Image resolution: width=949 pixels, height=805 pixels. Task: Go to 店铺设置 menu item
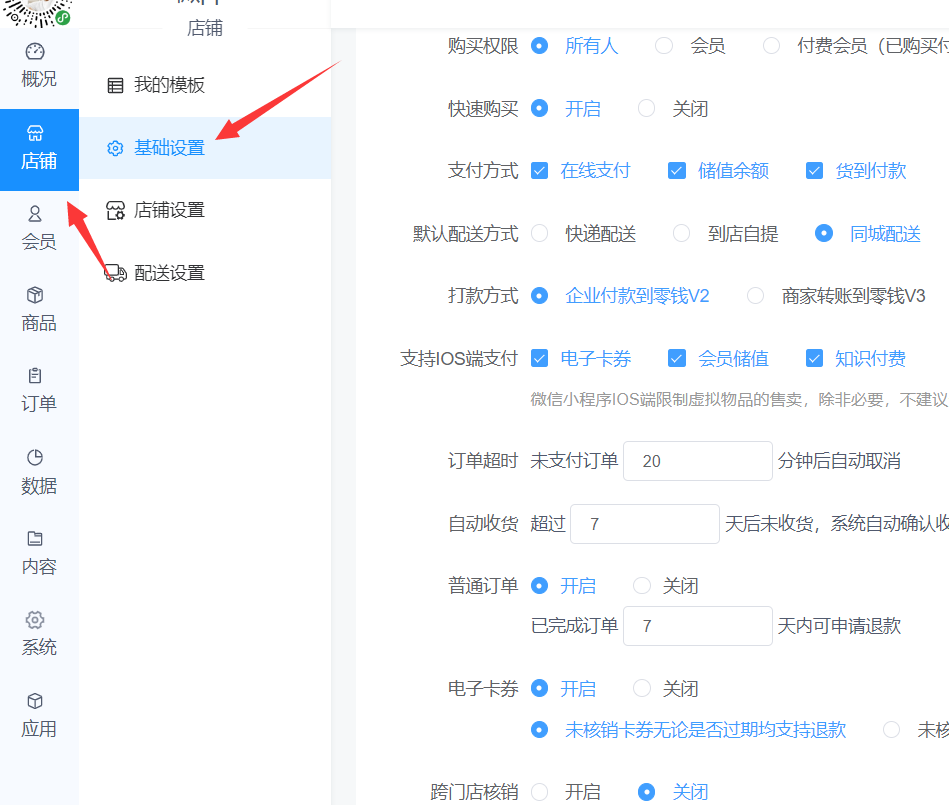click(x=169, y=210)
